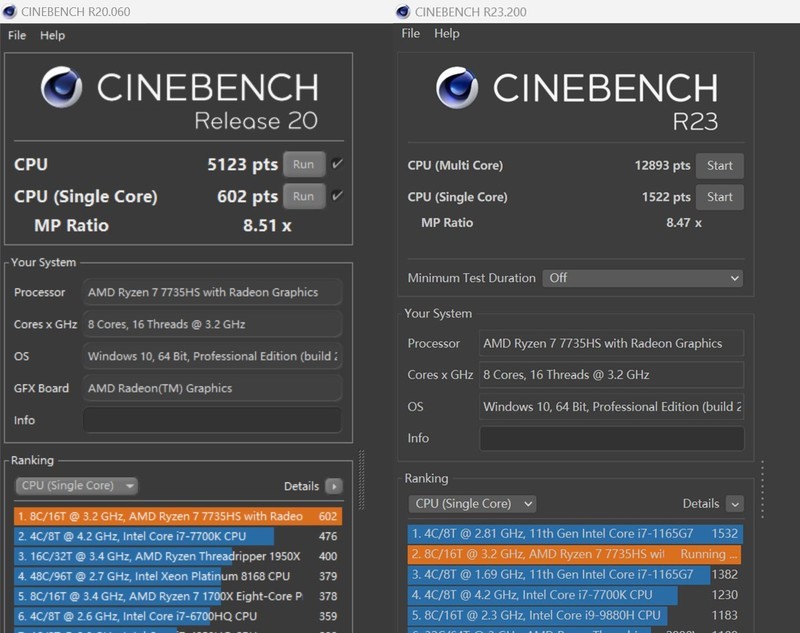Click the Cinebench R23 title bar icon
Viewport: 800px width, 633px height.
[x=403, y=11]
